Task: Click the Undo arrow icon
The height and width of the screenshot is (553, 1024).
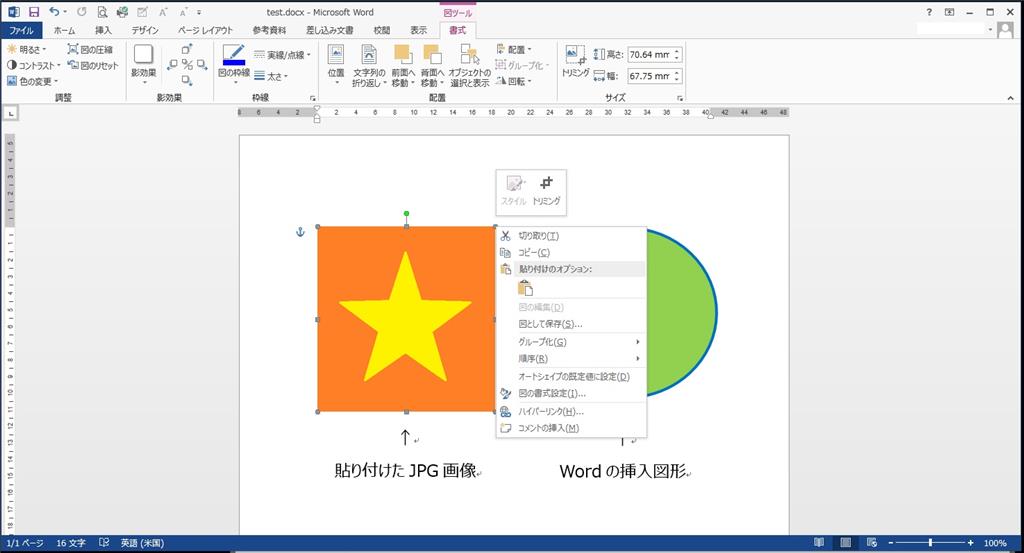Action: (x=54, y=12)
